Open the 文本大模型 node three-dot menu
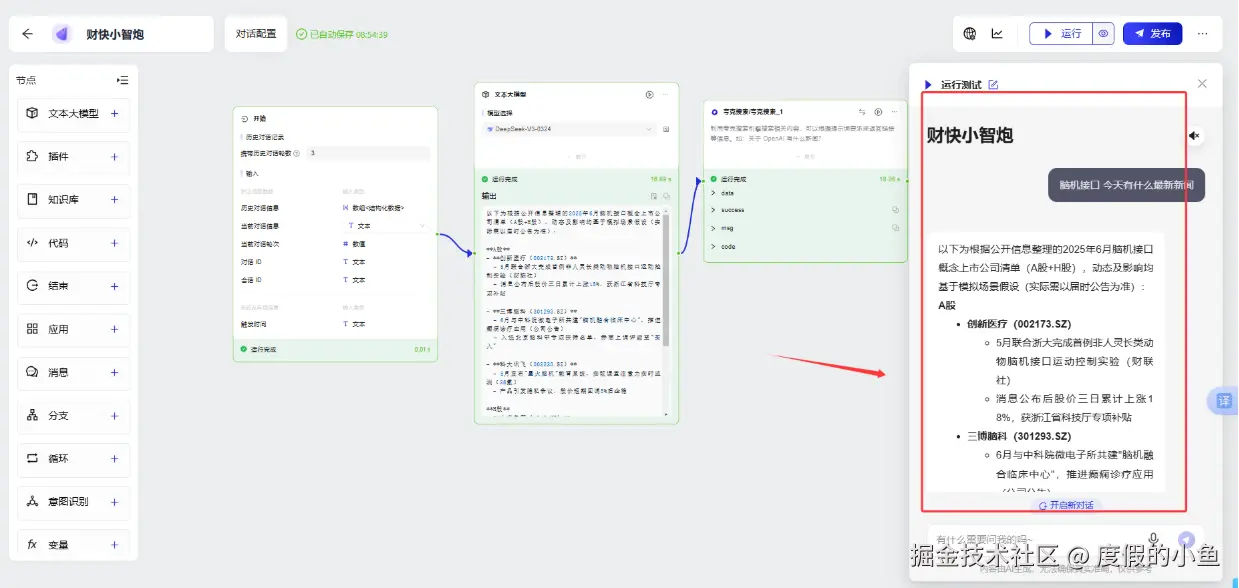The width and height of the screenshot is (1239, 588). click(x=666, y=94)
